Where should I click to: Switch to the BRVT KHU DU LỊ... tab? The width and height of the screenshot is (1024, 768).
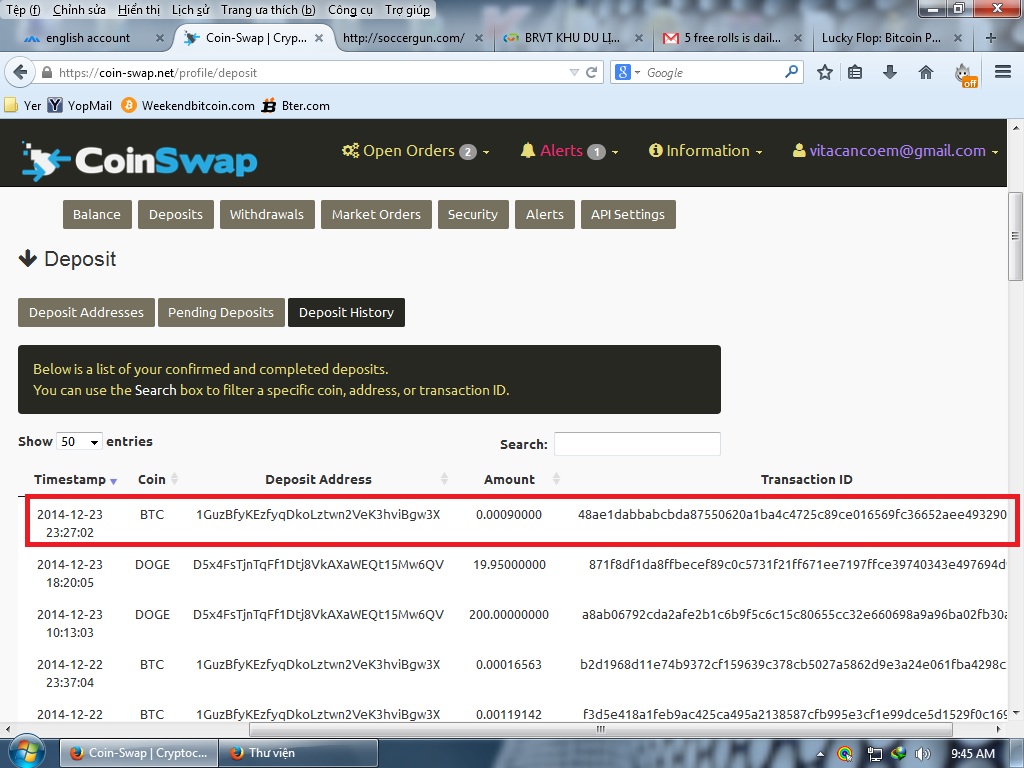pyautogui.click(x=571, y=38)
